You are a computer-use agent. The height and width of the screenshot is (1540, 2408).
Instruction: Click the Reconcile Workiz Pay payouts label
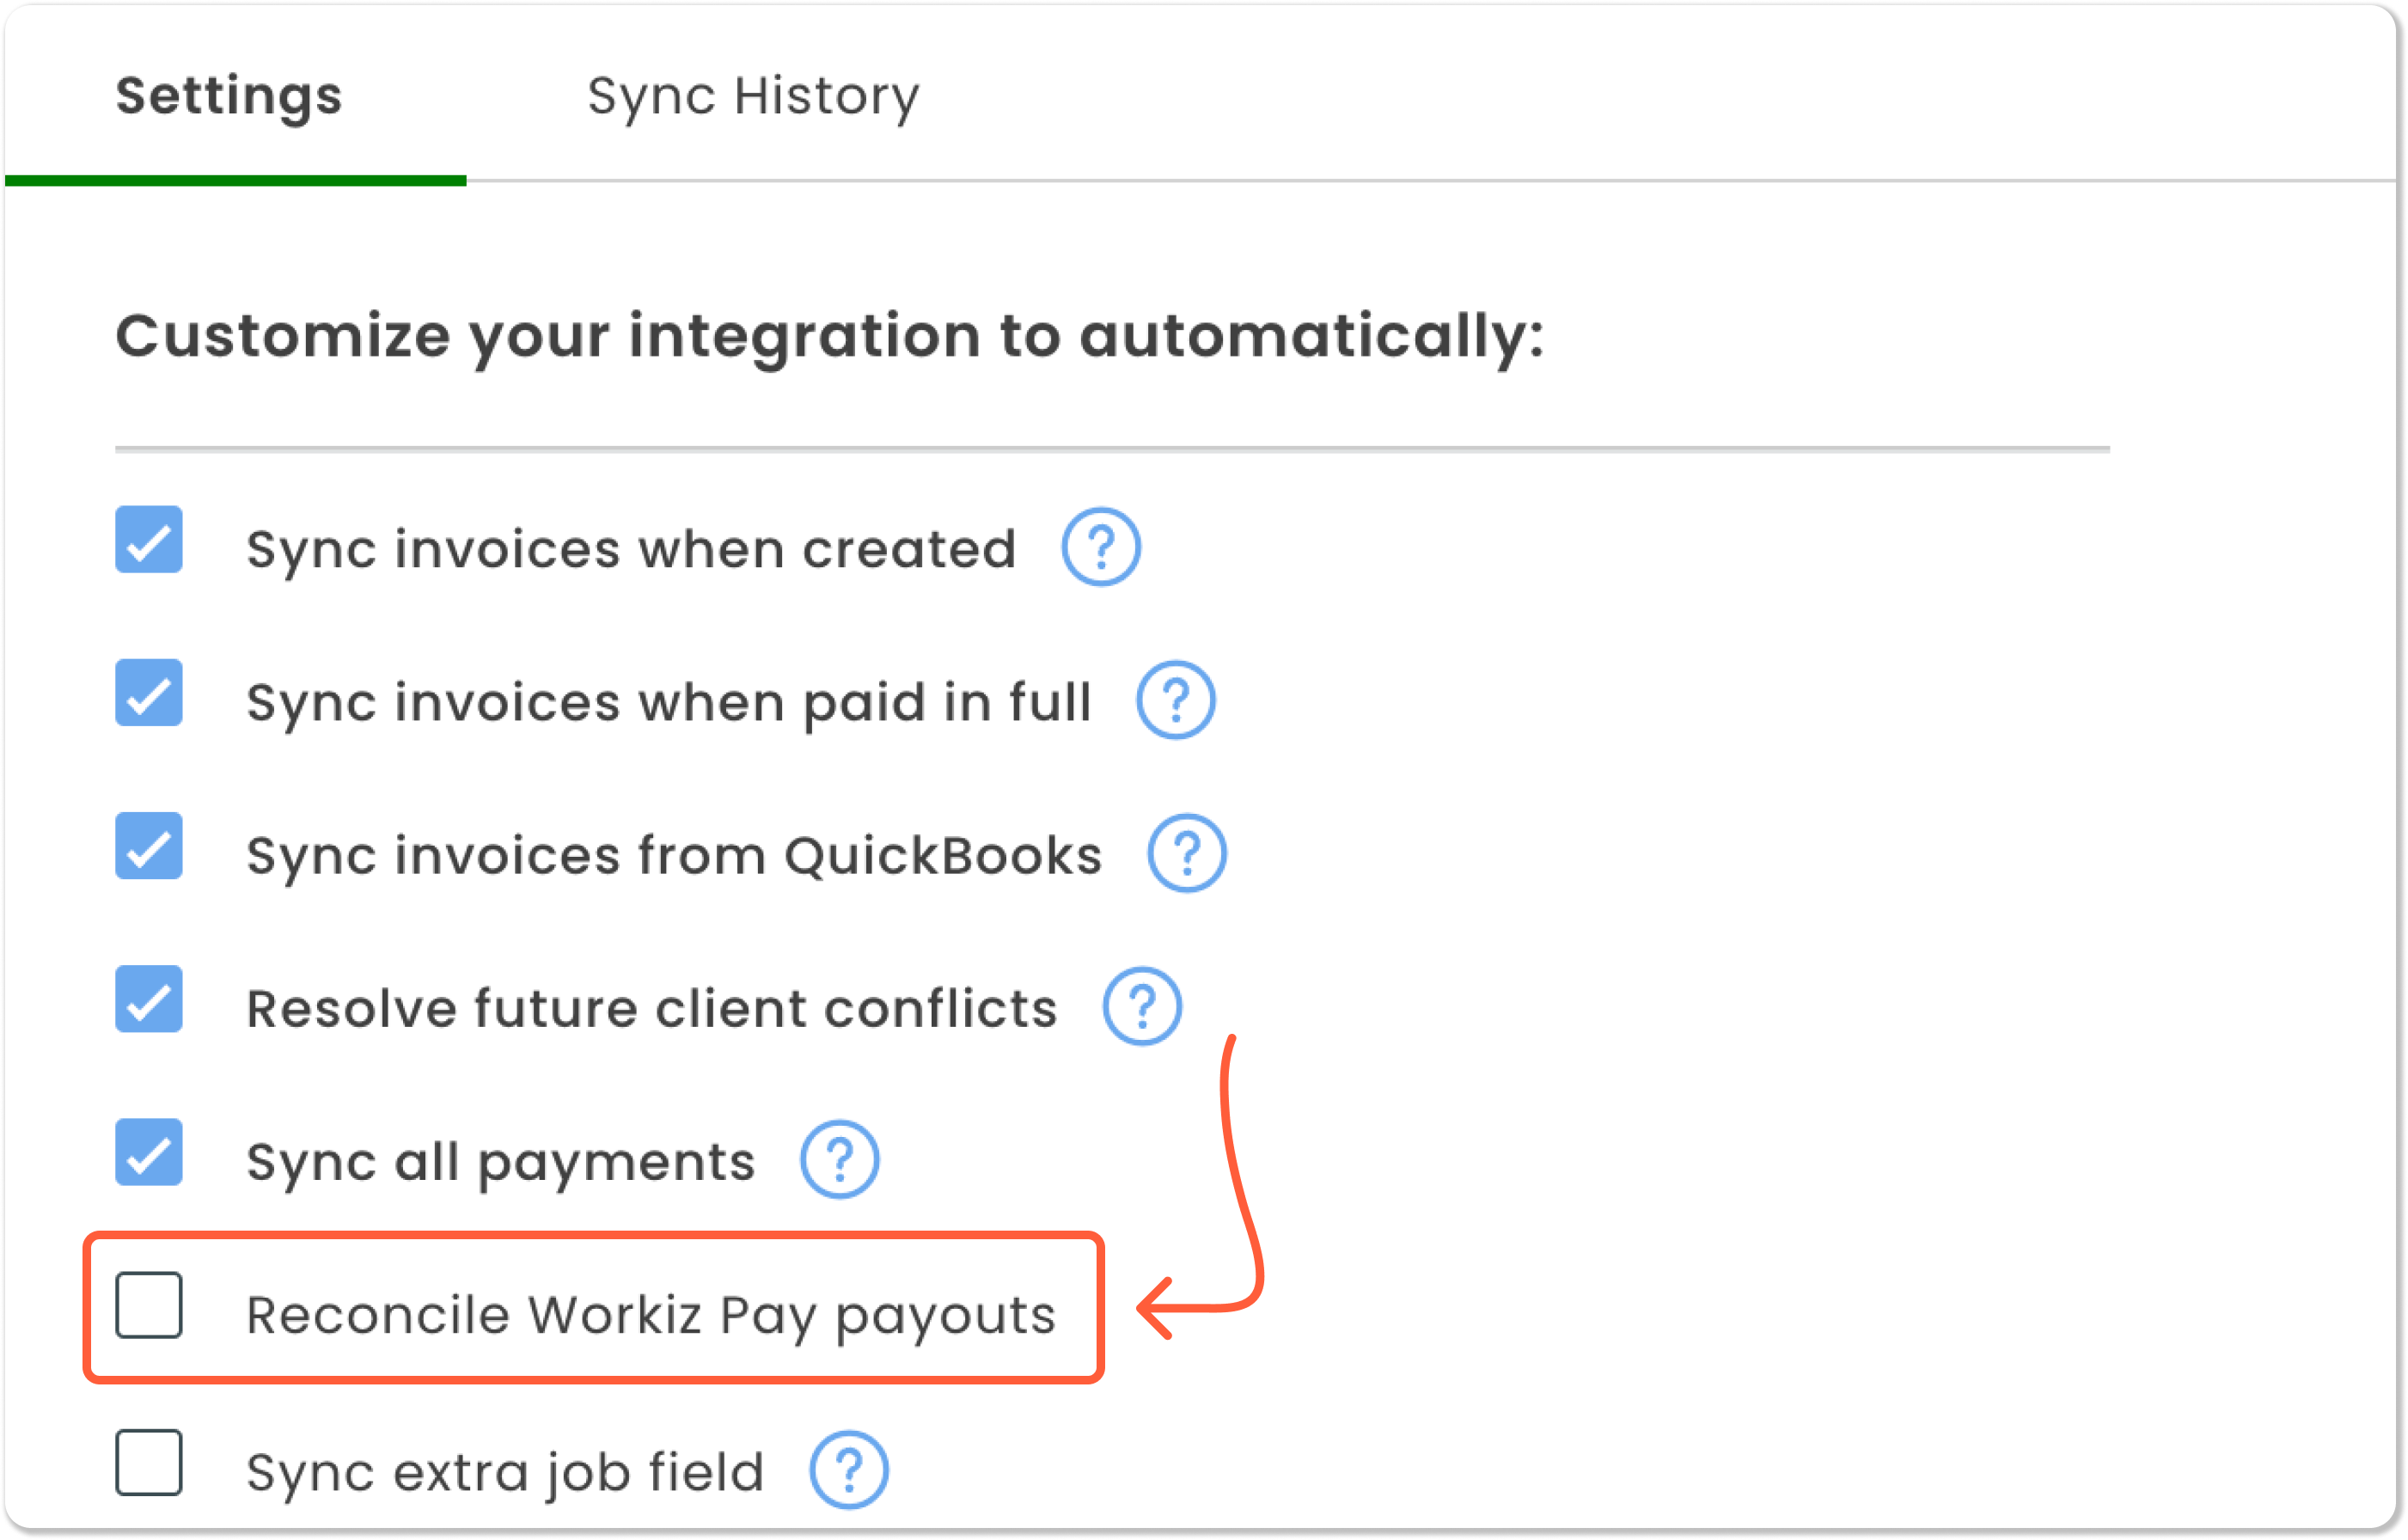(x=651, y=1315)
